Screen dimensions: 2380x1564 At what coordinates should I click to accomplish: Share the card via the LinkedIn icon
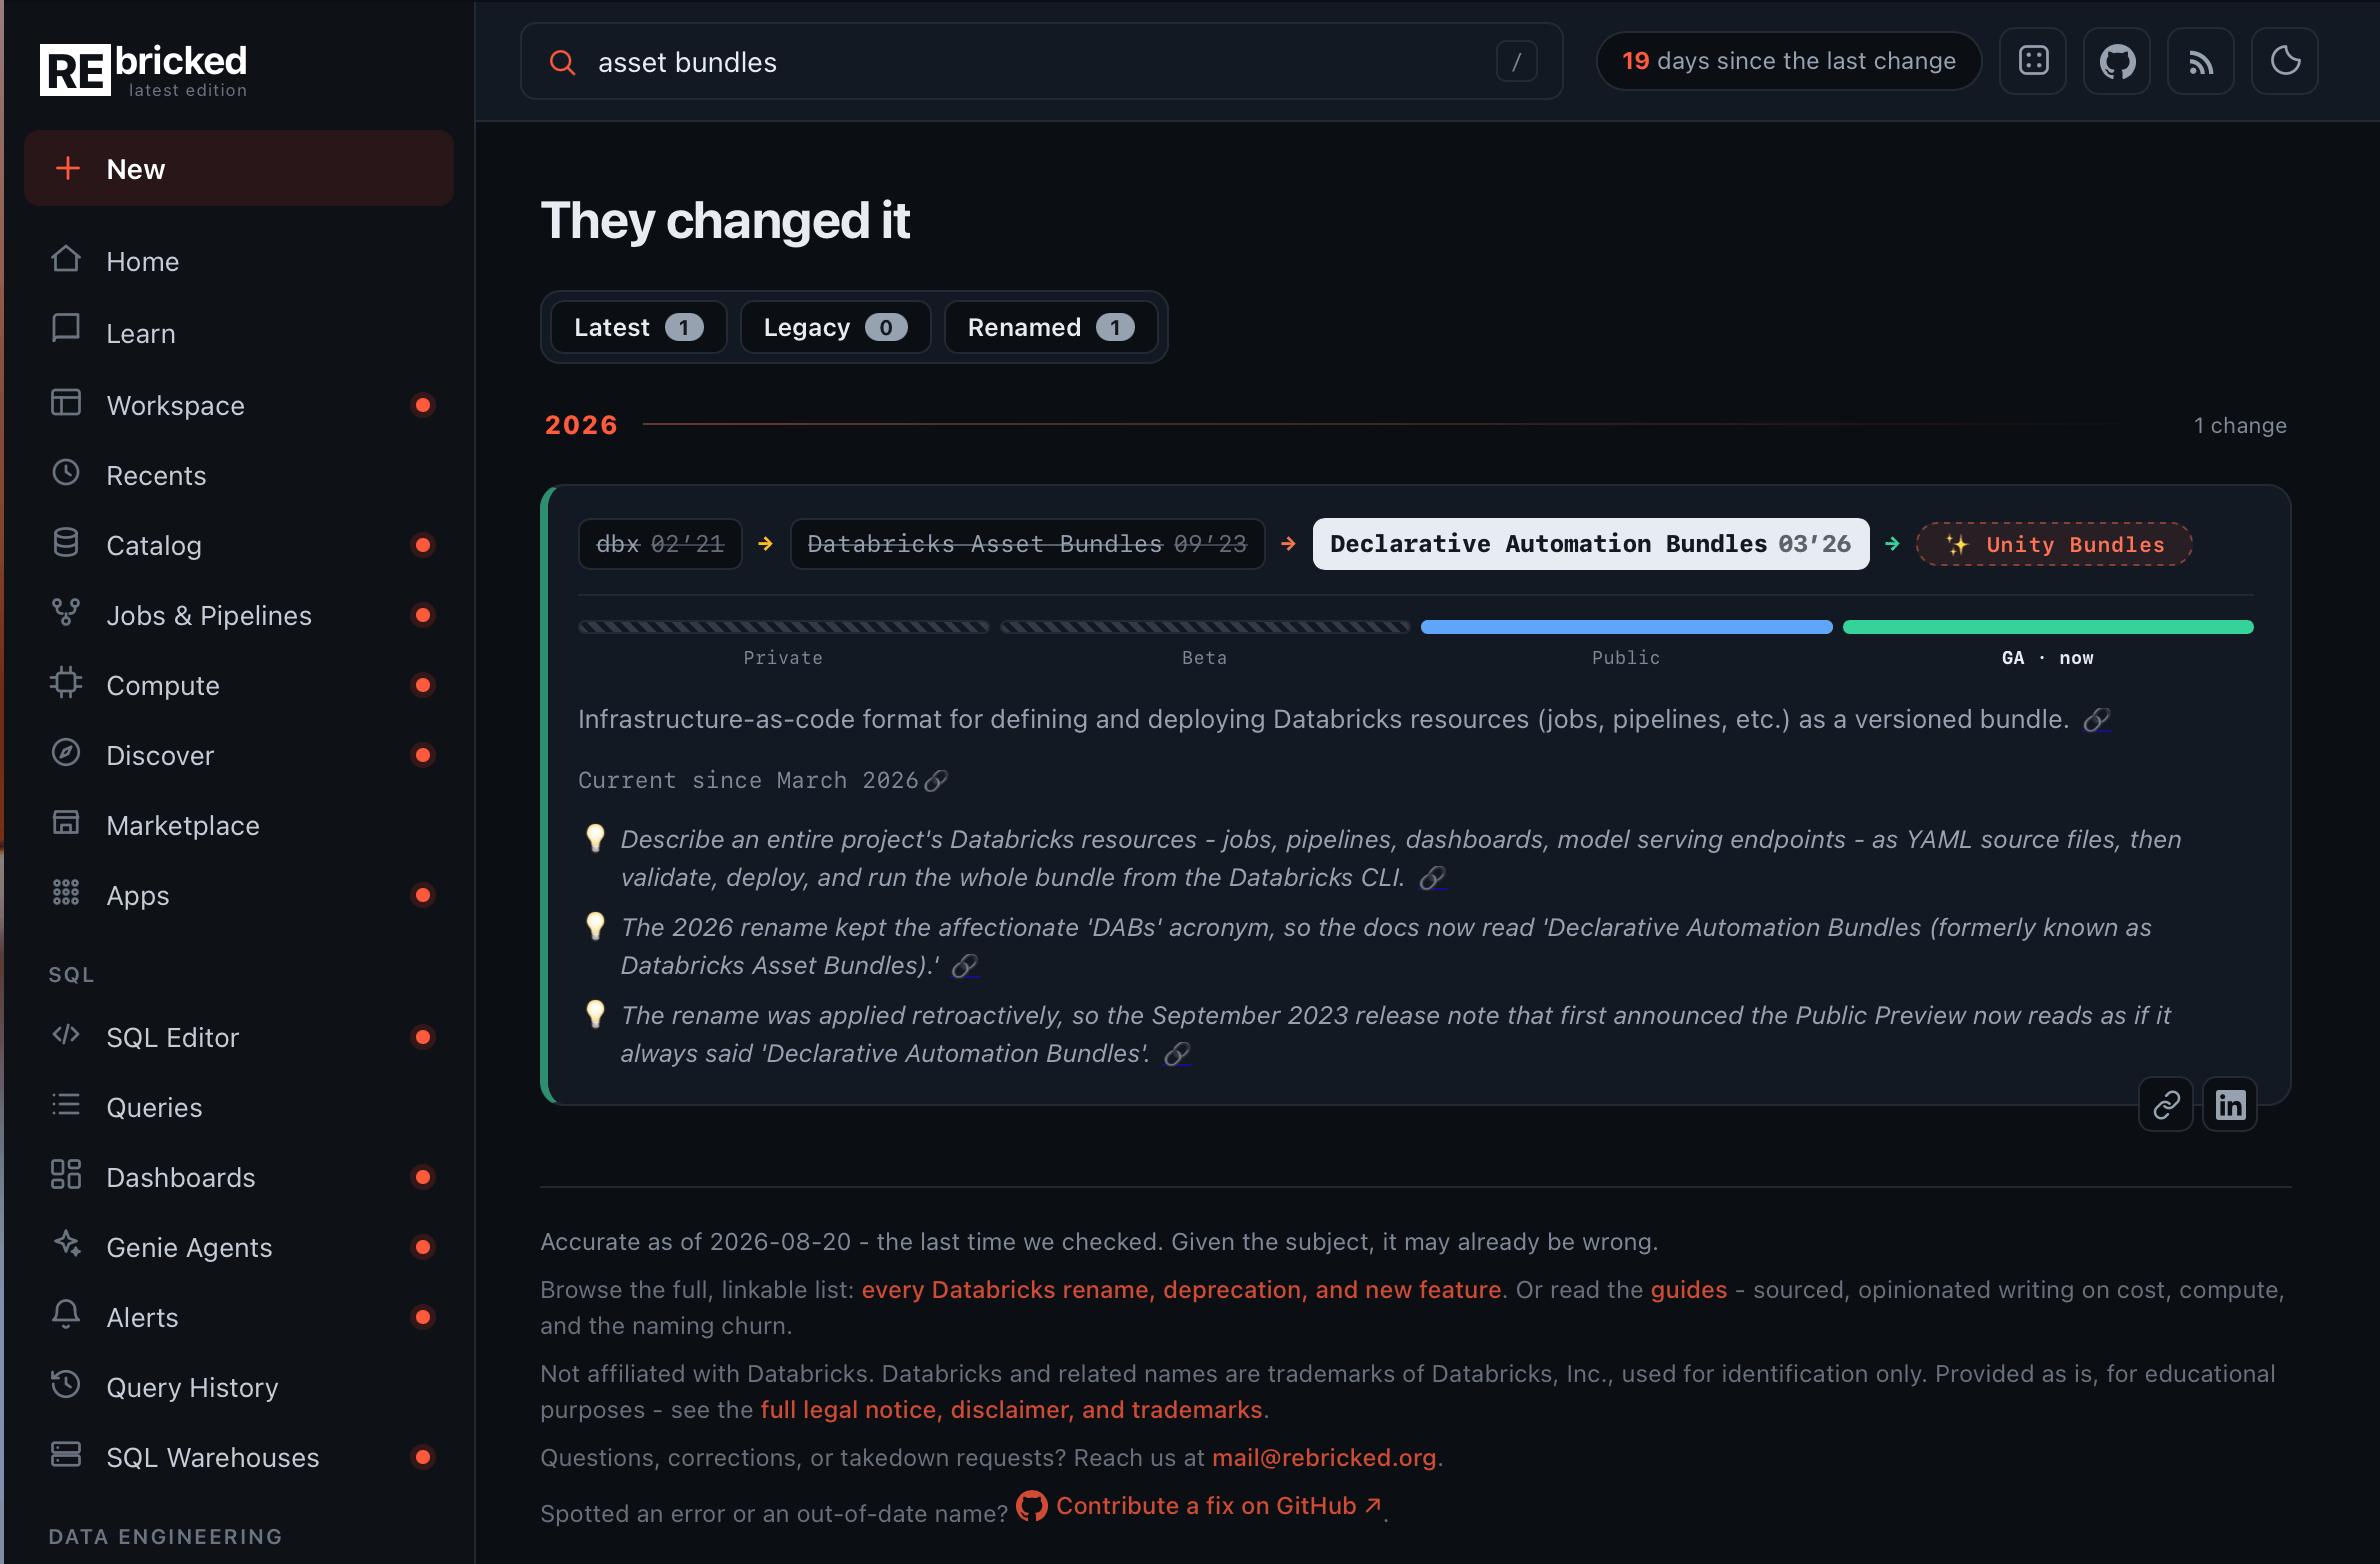2230,1105
